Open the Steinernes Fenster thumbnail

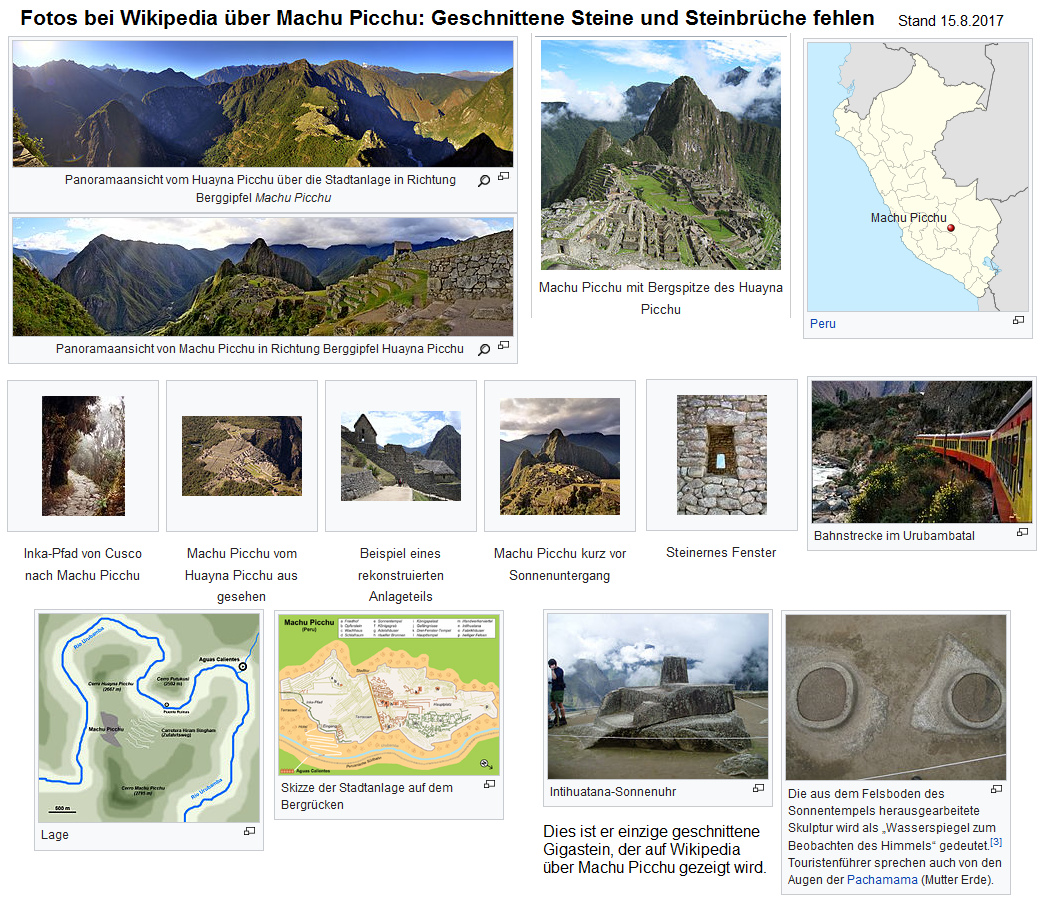tap(722, 455)
